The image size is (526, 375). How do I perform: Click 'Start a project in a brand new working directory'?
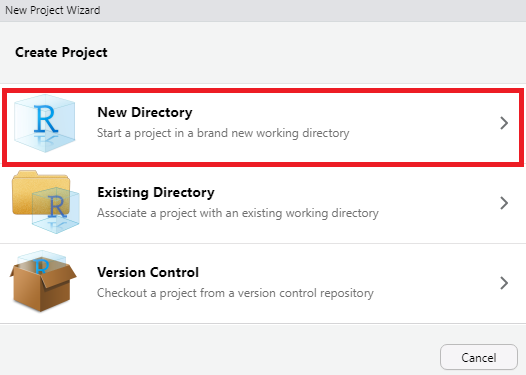(223, 133)
